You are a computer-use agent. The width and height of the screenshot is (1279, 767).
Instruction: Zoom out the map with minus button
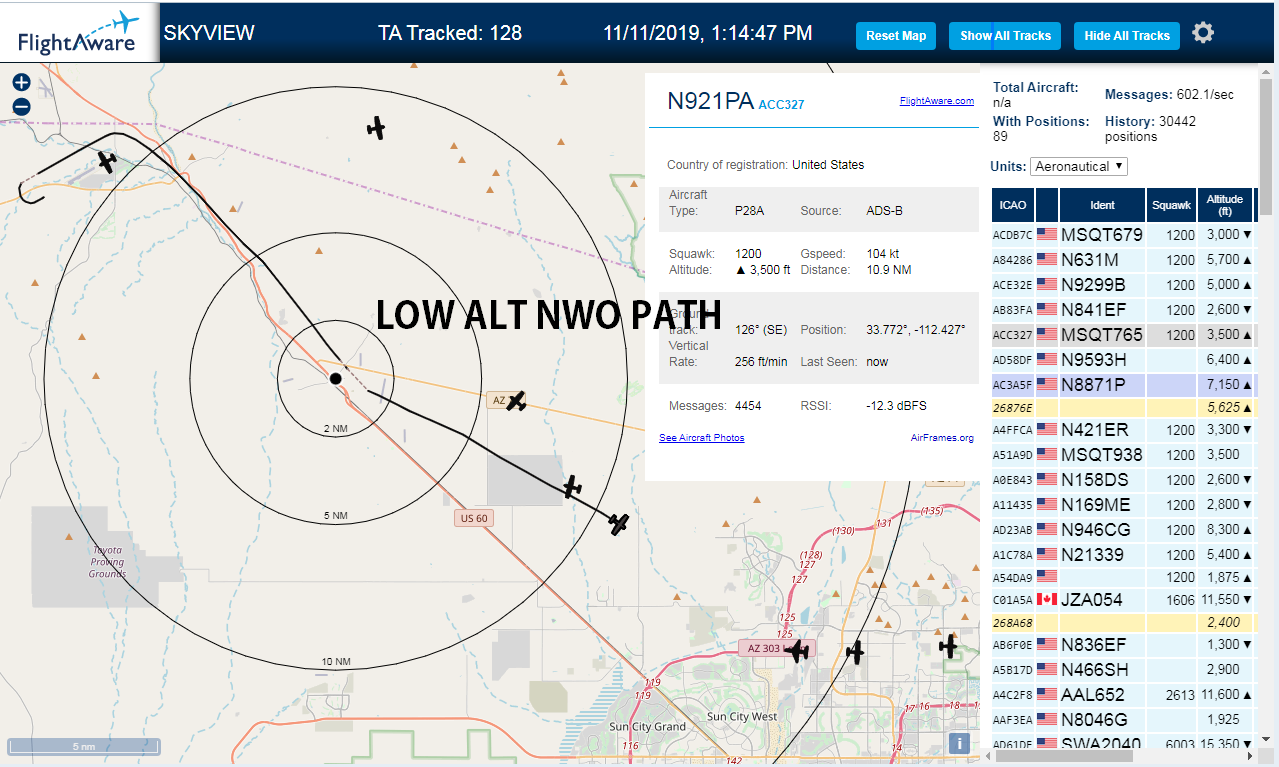[x=21, y=107]
